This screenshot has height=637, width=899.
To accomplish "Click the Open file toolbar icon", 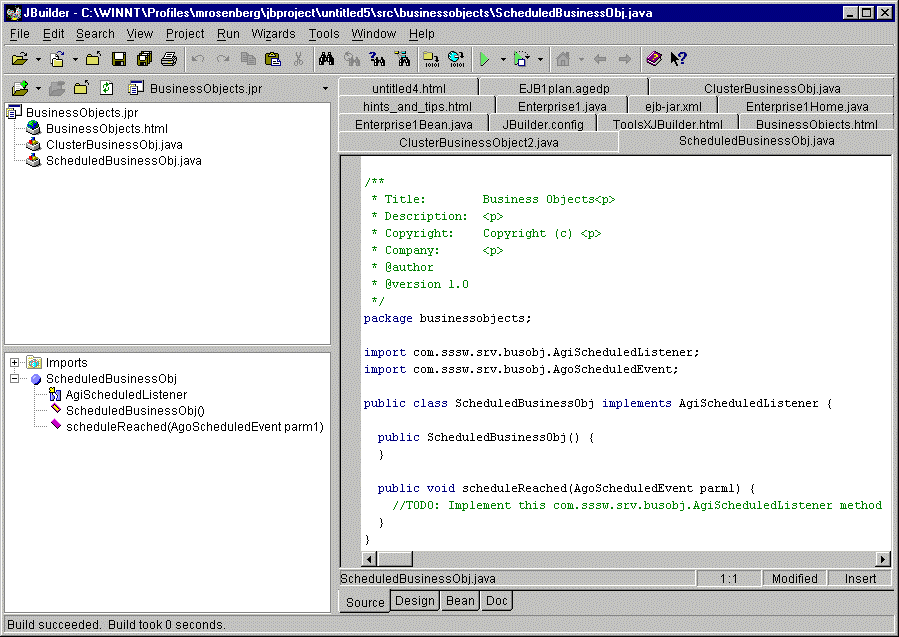I will pyautogui.click(x=19, y=59).
